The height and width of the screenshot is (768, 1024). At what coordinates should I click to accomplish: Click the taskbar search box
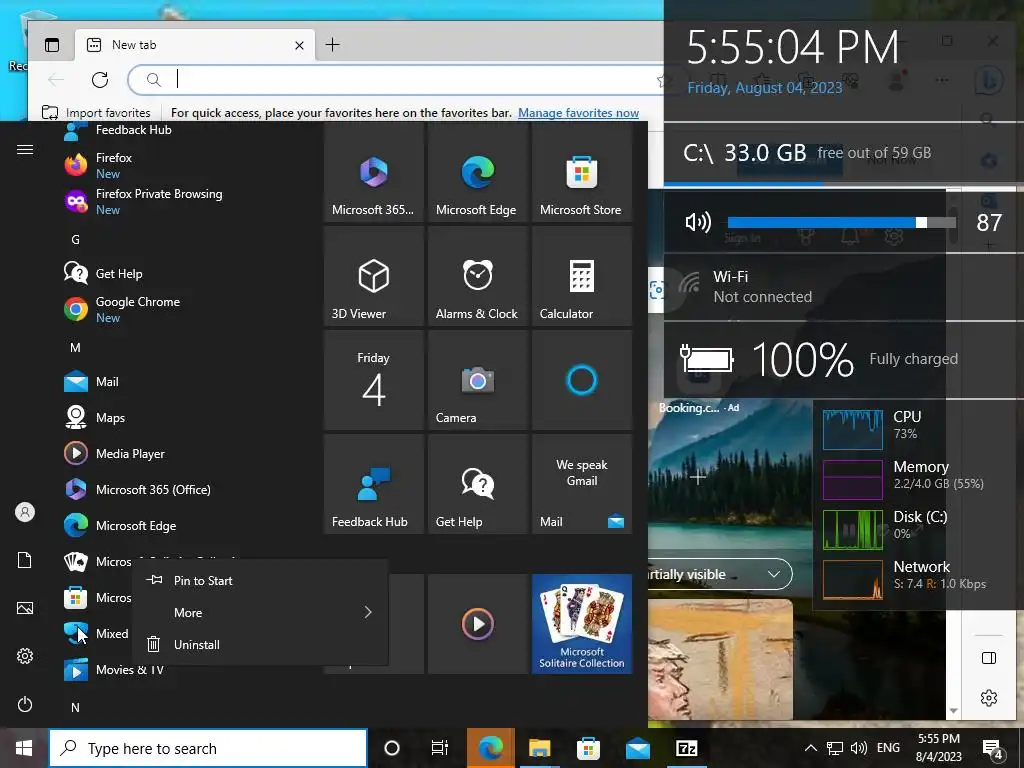[x=208, y=748]
